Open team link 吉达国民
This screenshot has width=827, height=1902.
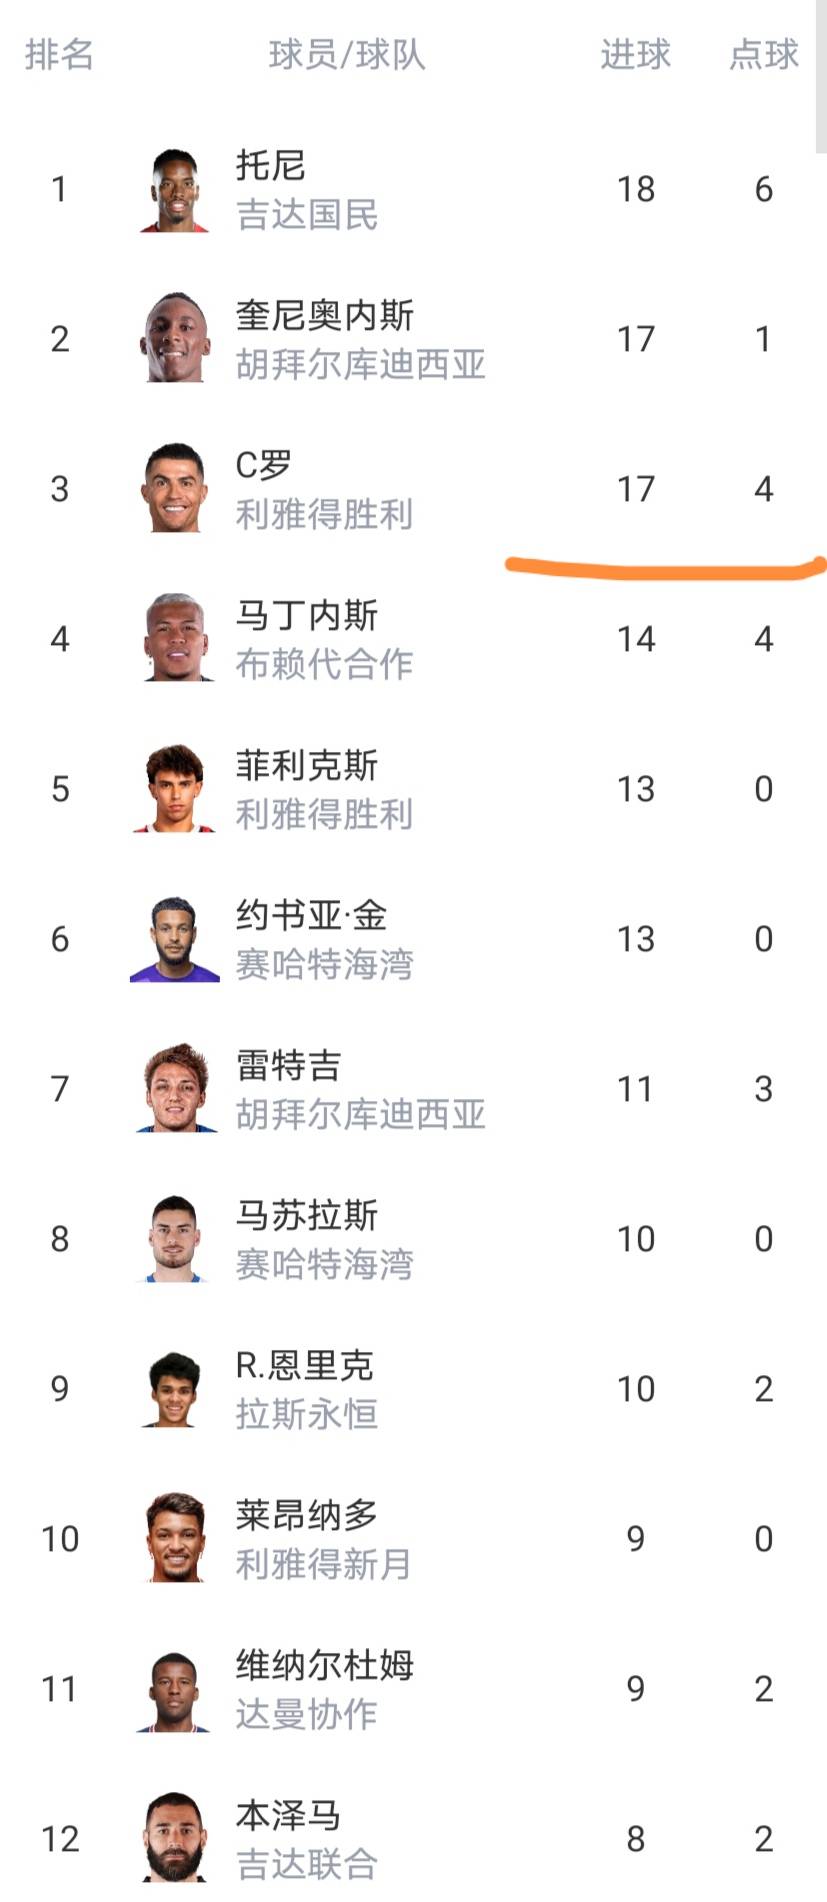coord(307,215)
